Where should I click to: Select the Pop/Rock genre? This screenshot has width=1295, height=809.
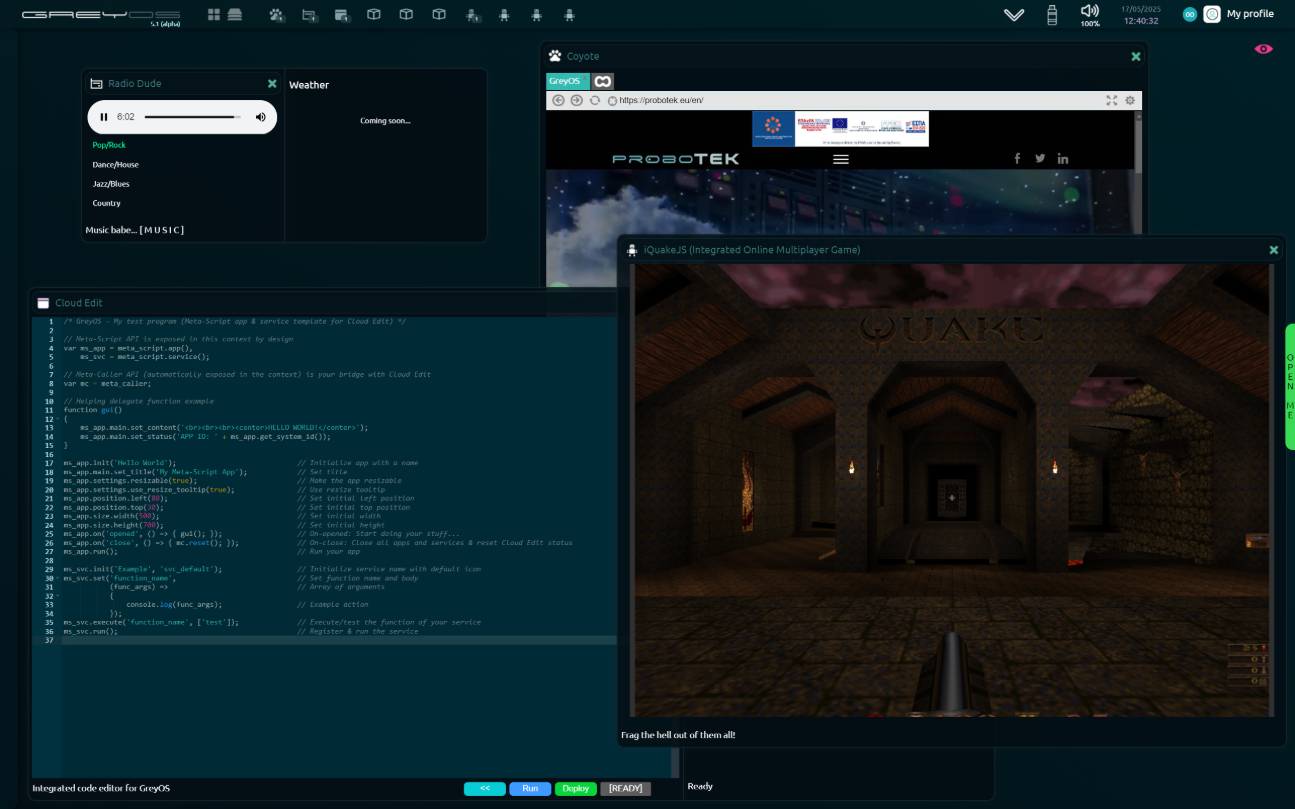pyautogui.click(x=109, y=145)
